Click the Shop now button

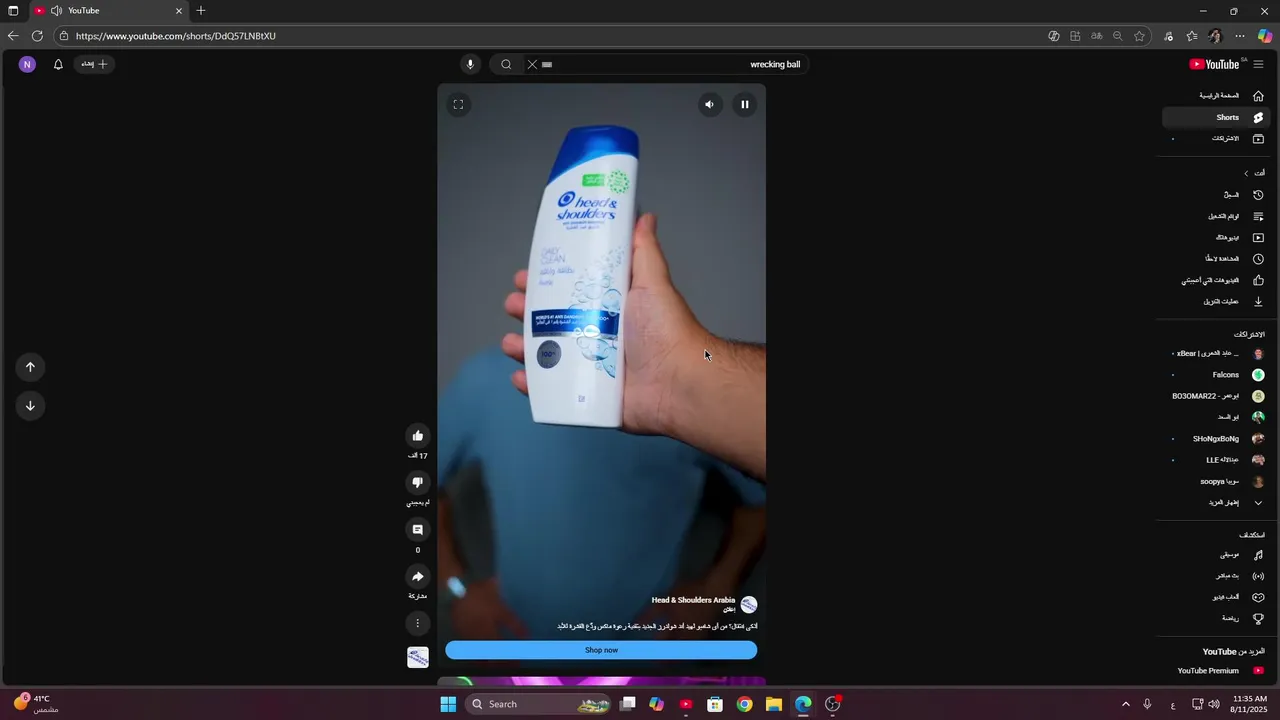601,650
